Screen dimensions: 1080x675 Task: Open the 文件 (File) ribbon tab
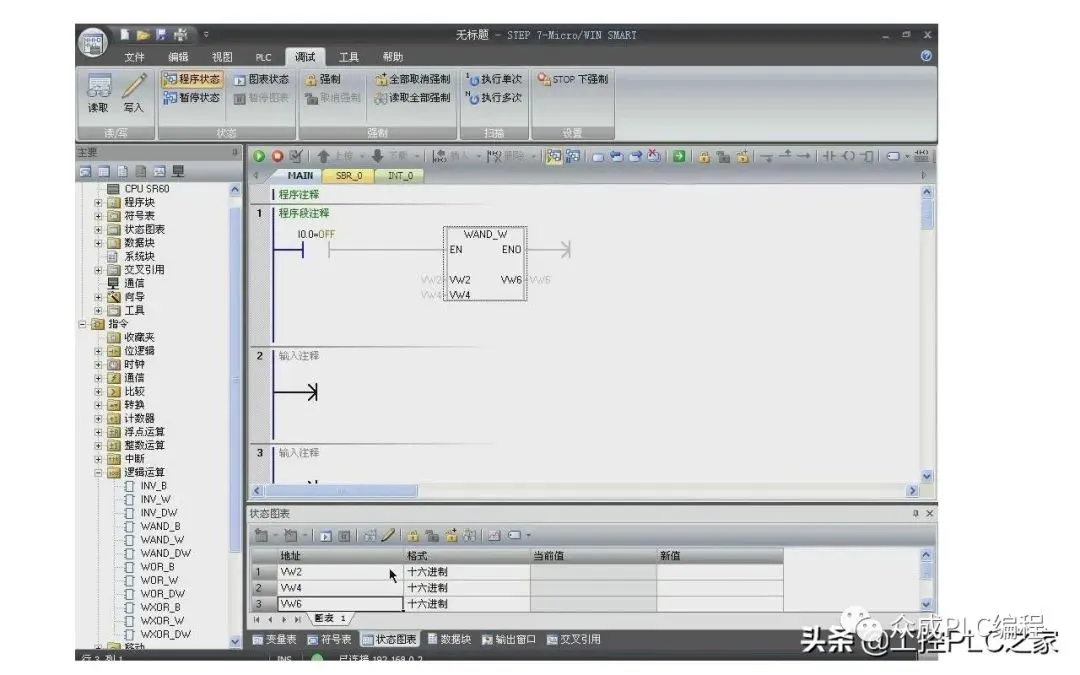(x=134, y=57)
